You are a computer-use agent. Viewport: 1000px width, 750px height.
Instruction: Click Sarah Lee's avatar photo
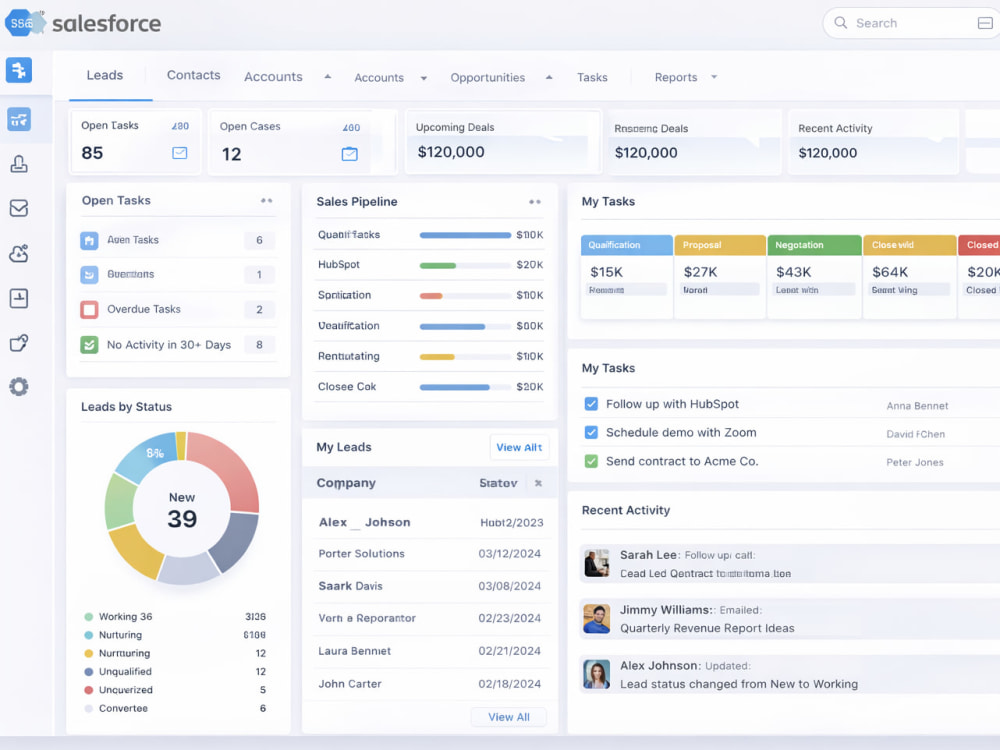click(597, 563)
